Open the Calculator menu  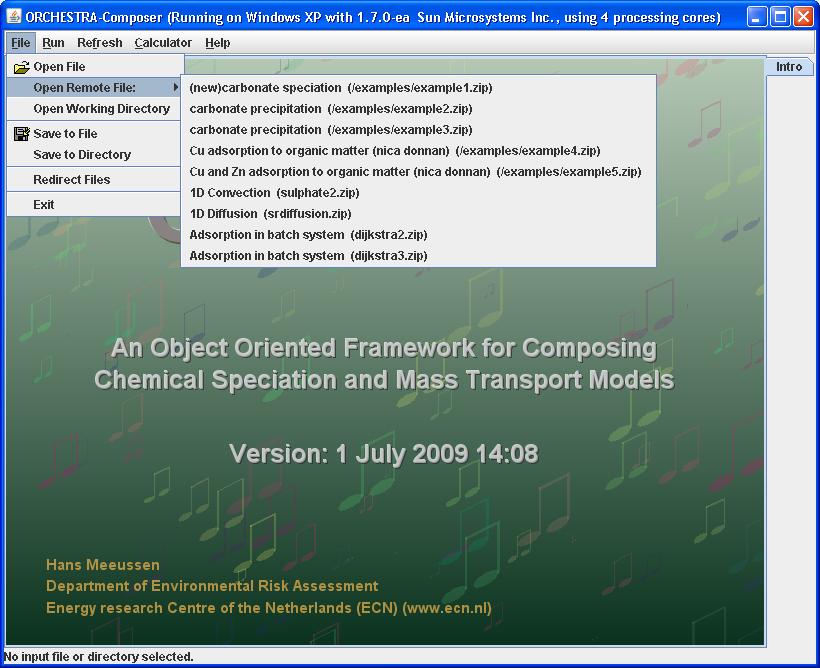tap(163, 42)
